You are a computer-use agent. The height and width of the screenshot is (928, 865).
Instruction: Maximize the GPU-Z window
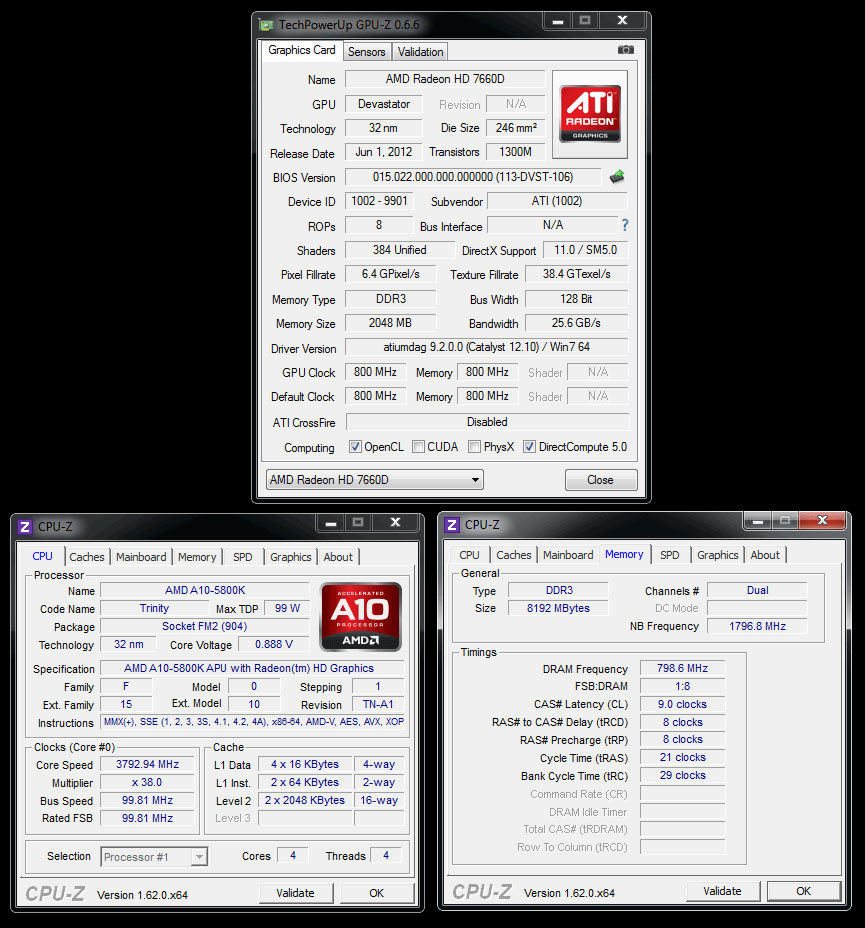[585, 21]
